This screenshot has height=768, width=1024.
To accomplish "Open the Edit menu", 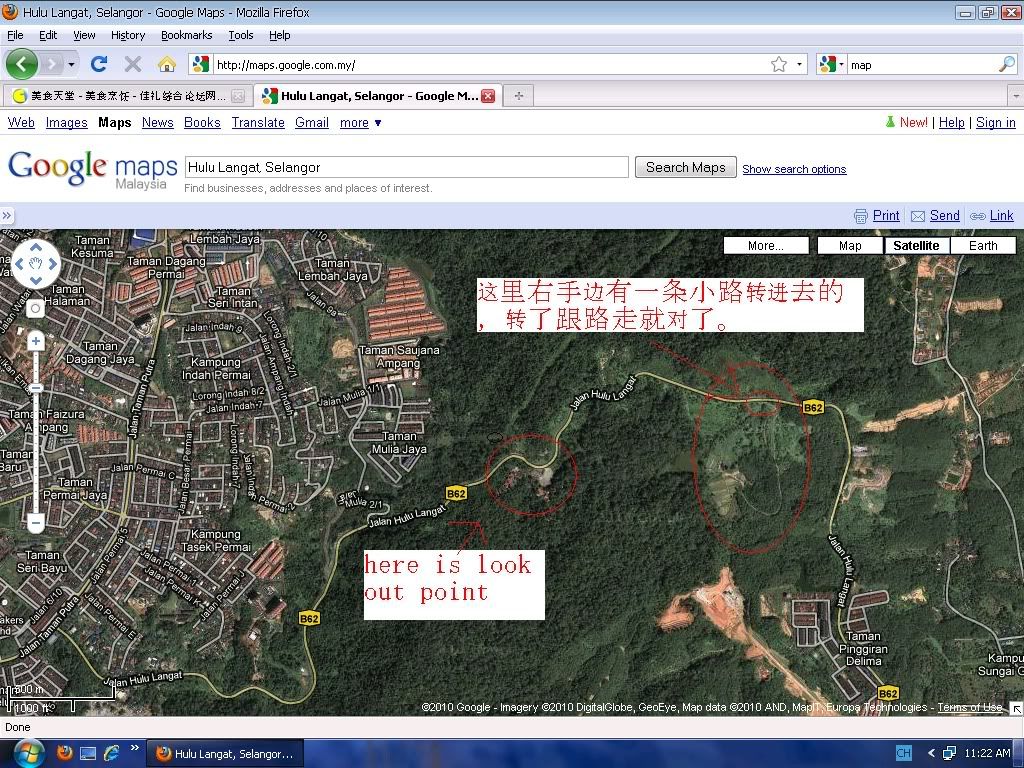I will click(48, 35).
